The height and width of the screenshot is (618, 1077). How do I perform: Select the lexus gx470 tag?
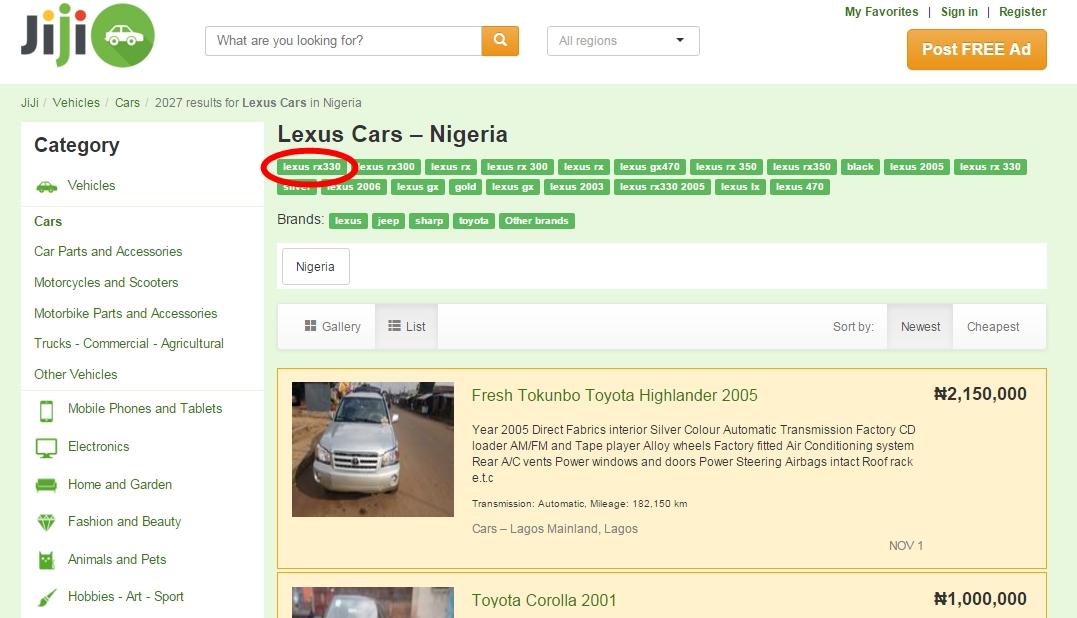tap(649, 167)
